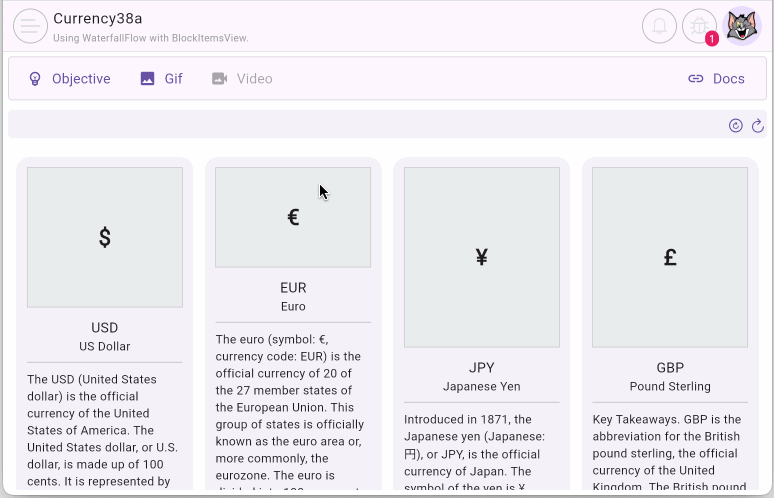Open the Docs link

(x=728, y=79)
